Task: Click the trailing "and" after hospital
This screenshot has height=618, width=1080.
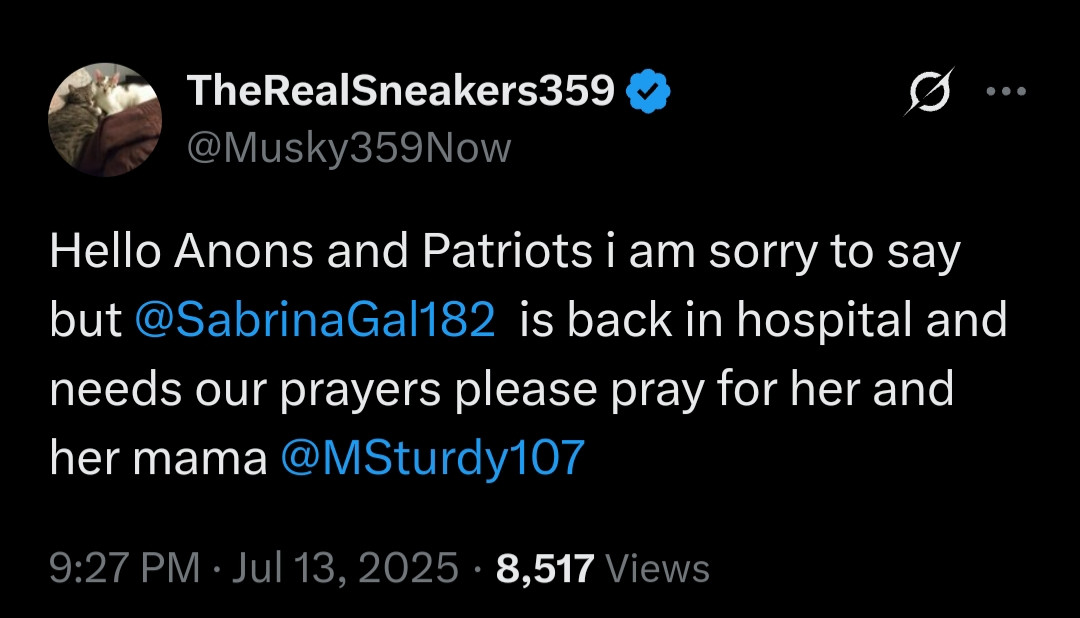Action: [967, 320]
